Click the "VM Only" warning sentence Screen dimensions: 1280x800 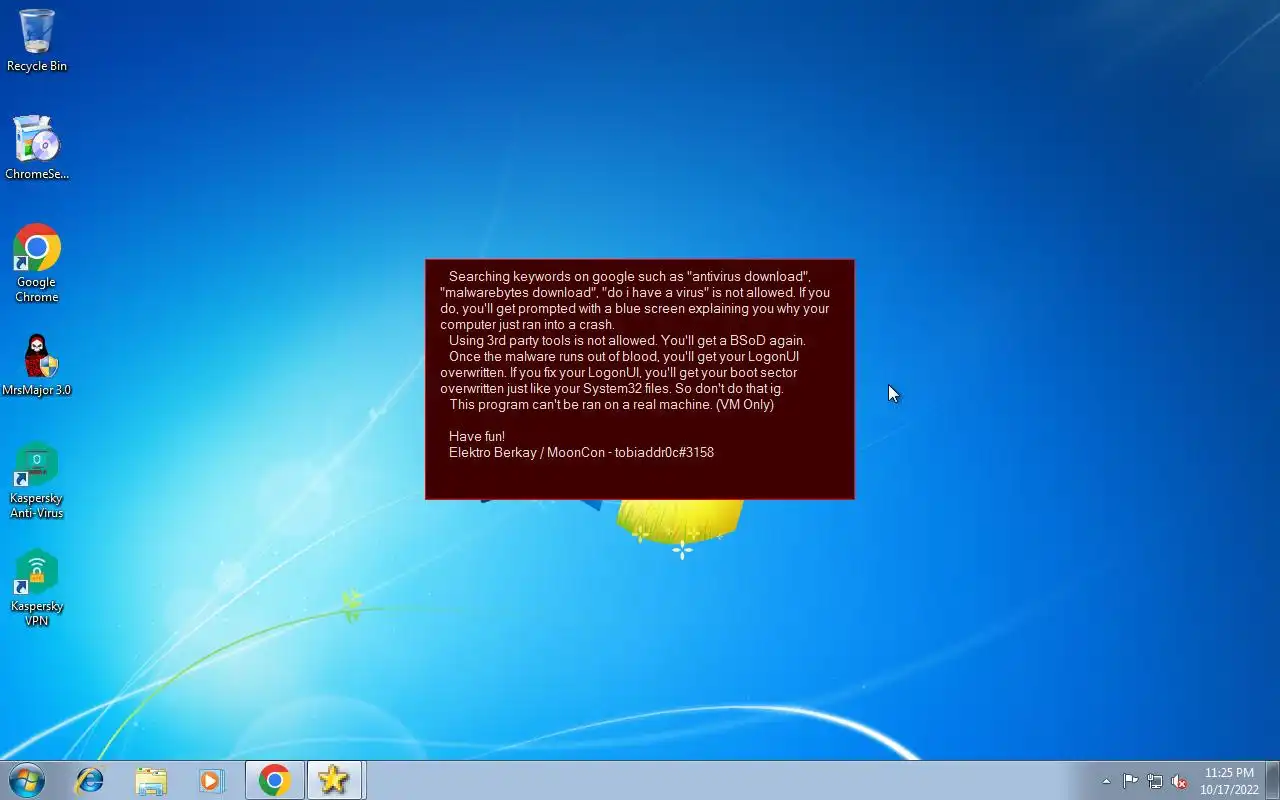[611, 404]
